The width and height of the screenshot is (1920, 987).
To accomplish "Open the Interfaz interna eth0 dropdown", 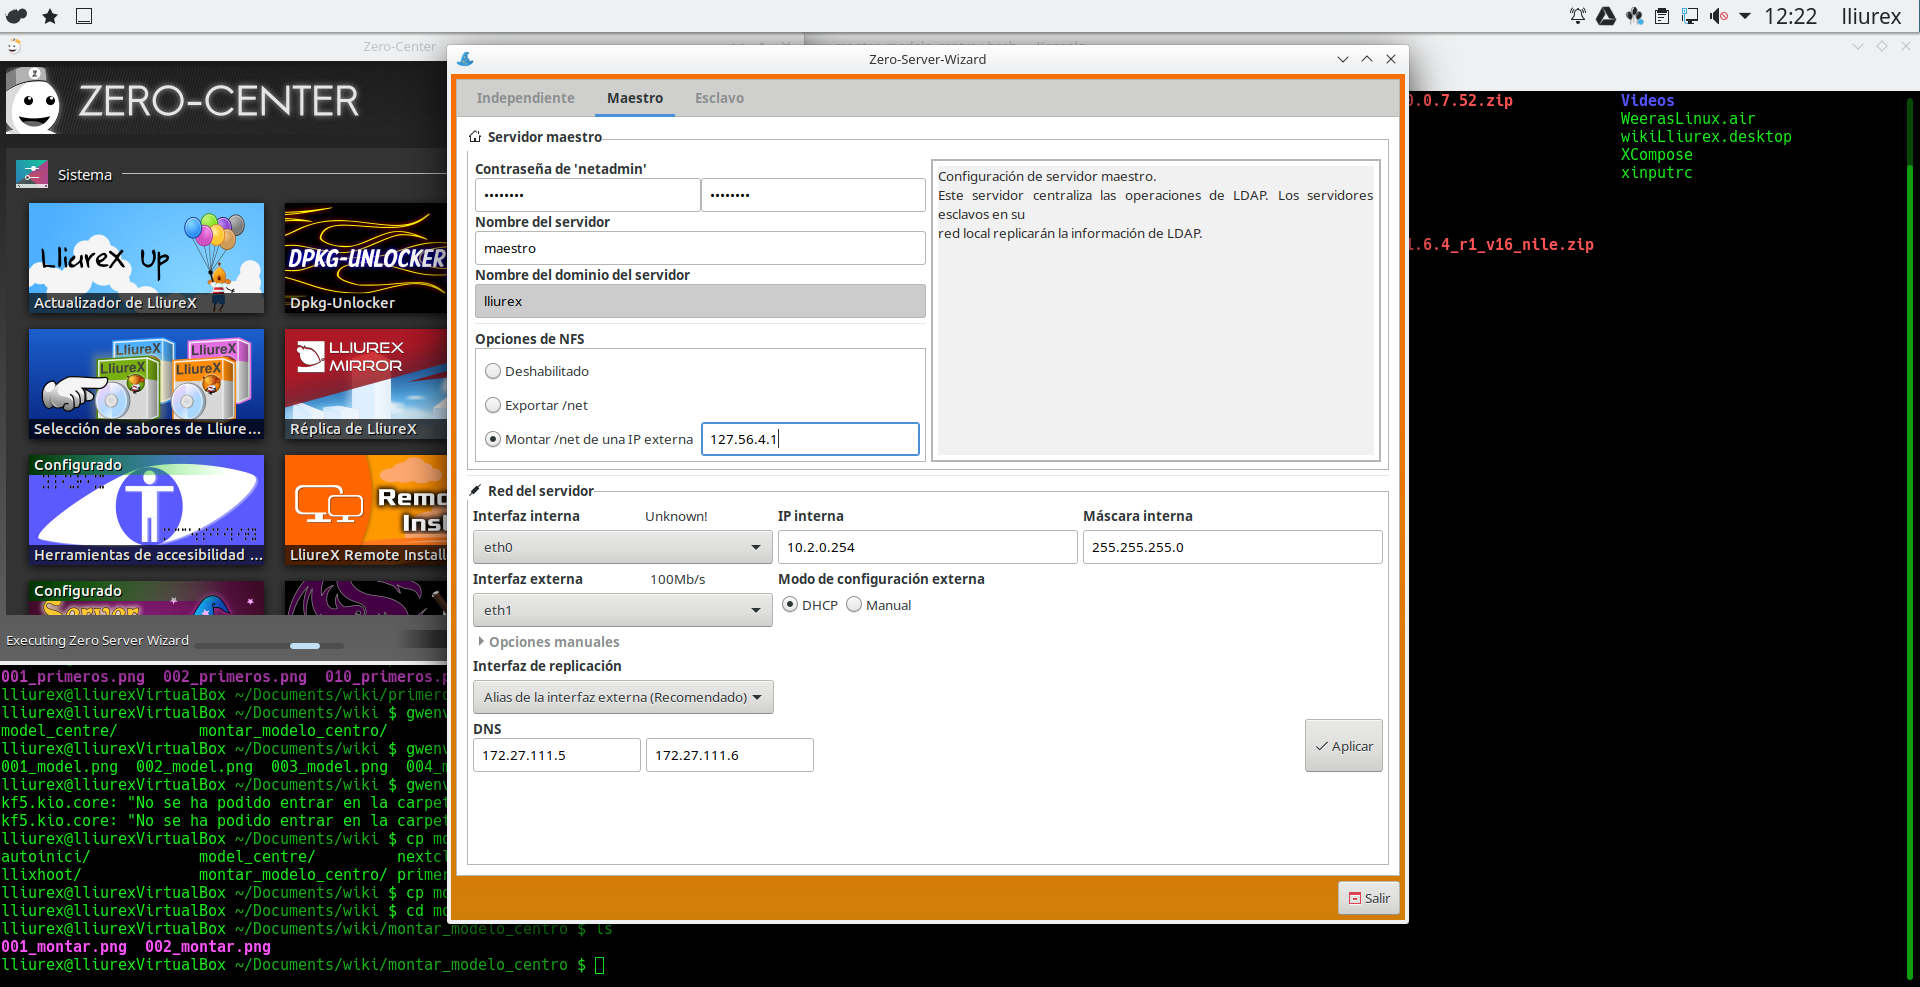I will click(622, 547).
